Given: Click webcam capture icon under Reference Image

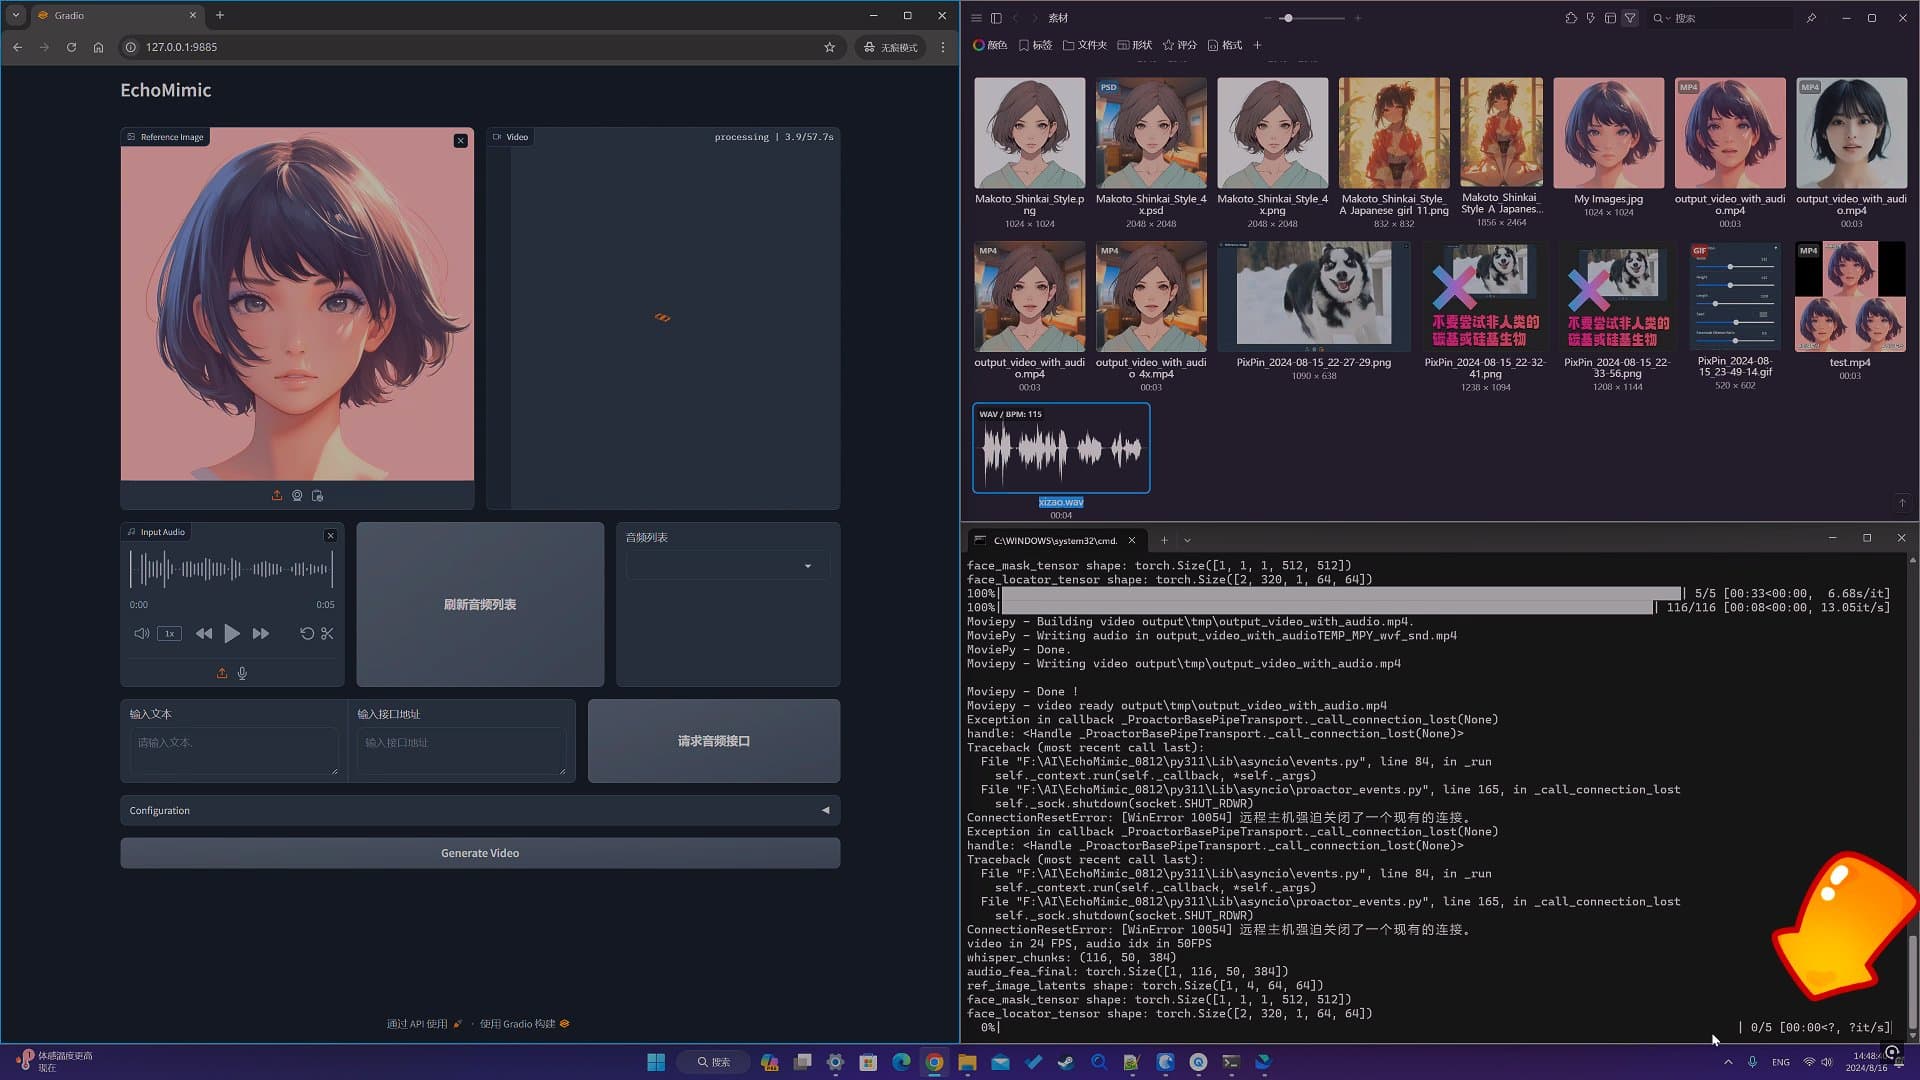Looking at the screenshot, I should tap(297, 496).
